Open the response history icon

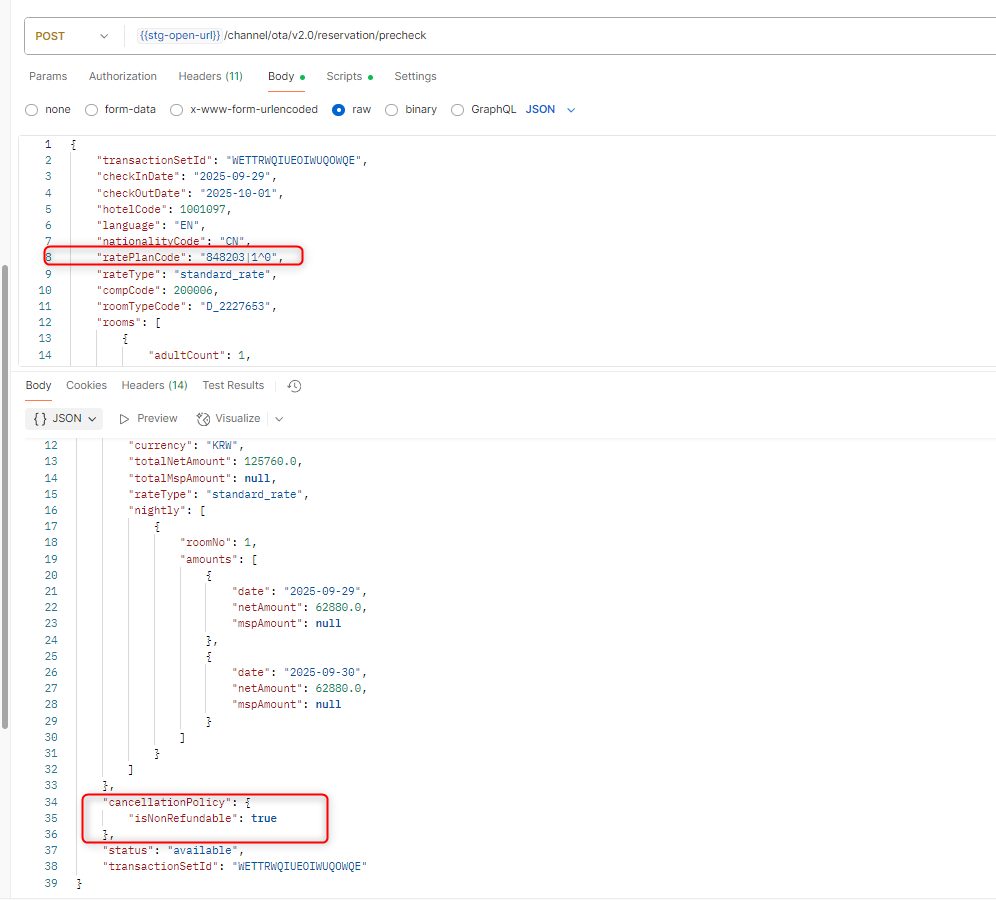[x=294, y=386]
